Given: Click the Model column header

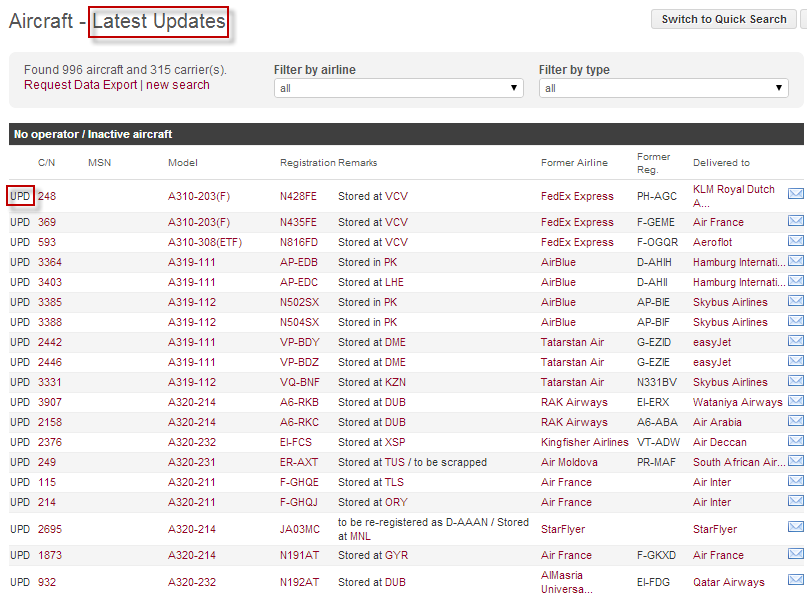Looking at the screenshot, I should [x=182, y=162].
